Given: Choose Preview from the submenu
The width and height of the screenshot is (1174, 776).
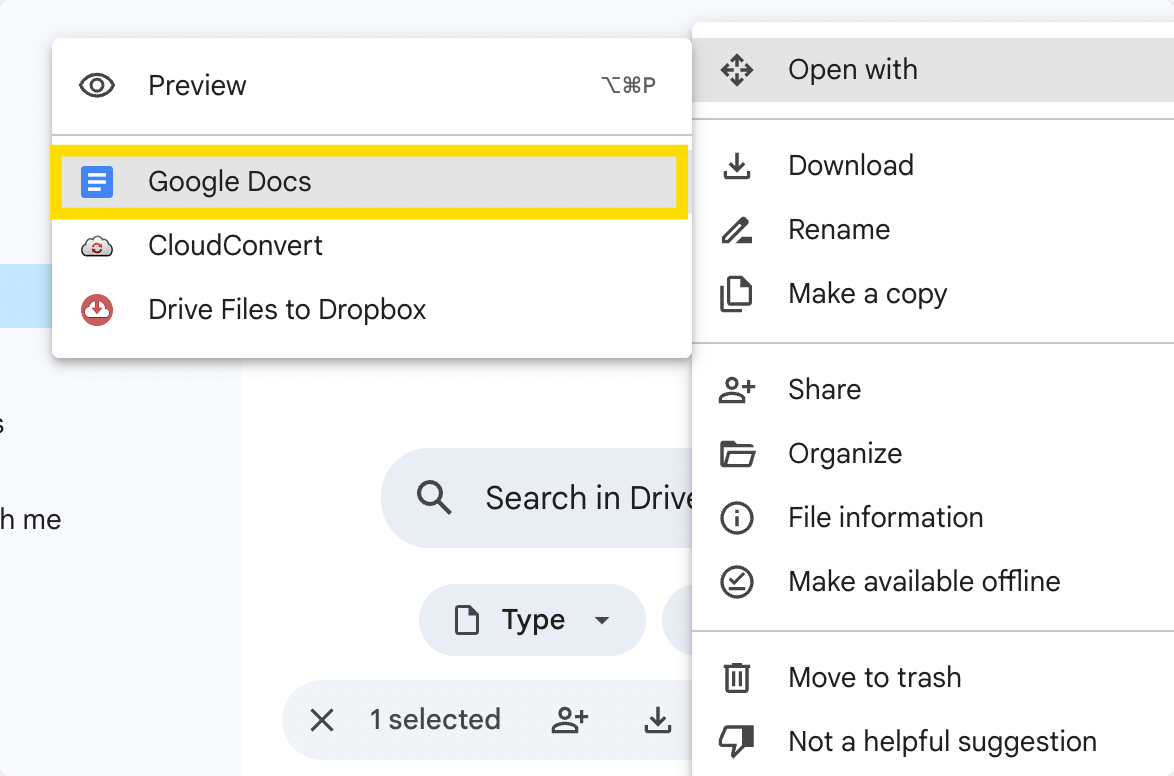Looking at the screenshot, I should [371, 85].
